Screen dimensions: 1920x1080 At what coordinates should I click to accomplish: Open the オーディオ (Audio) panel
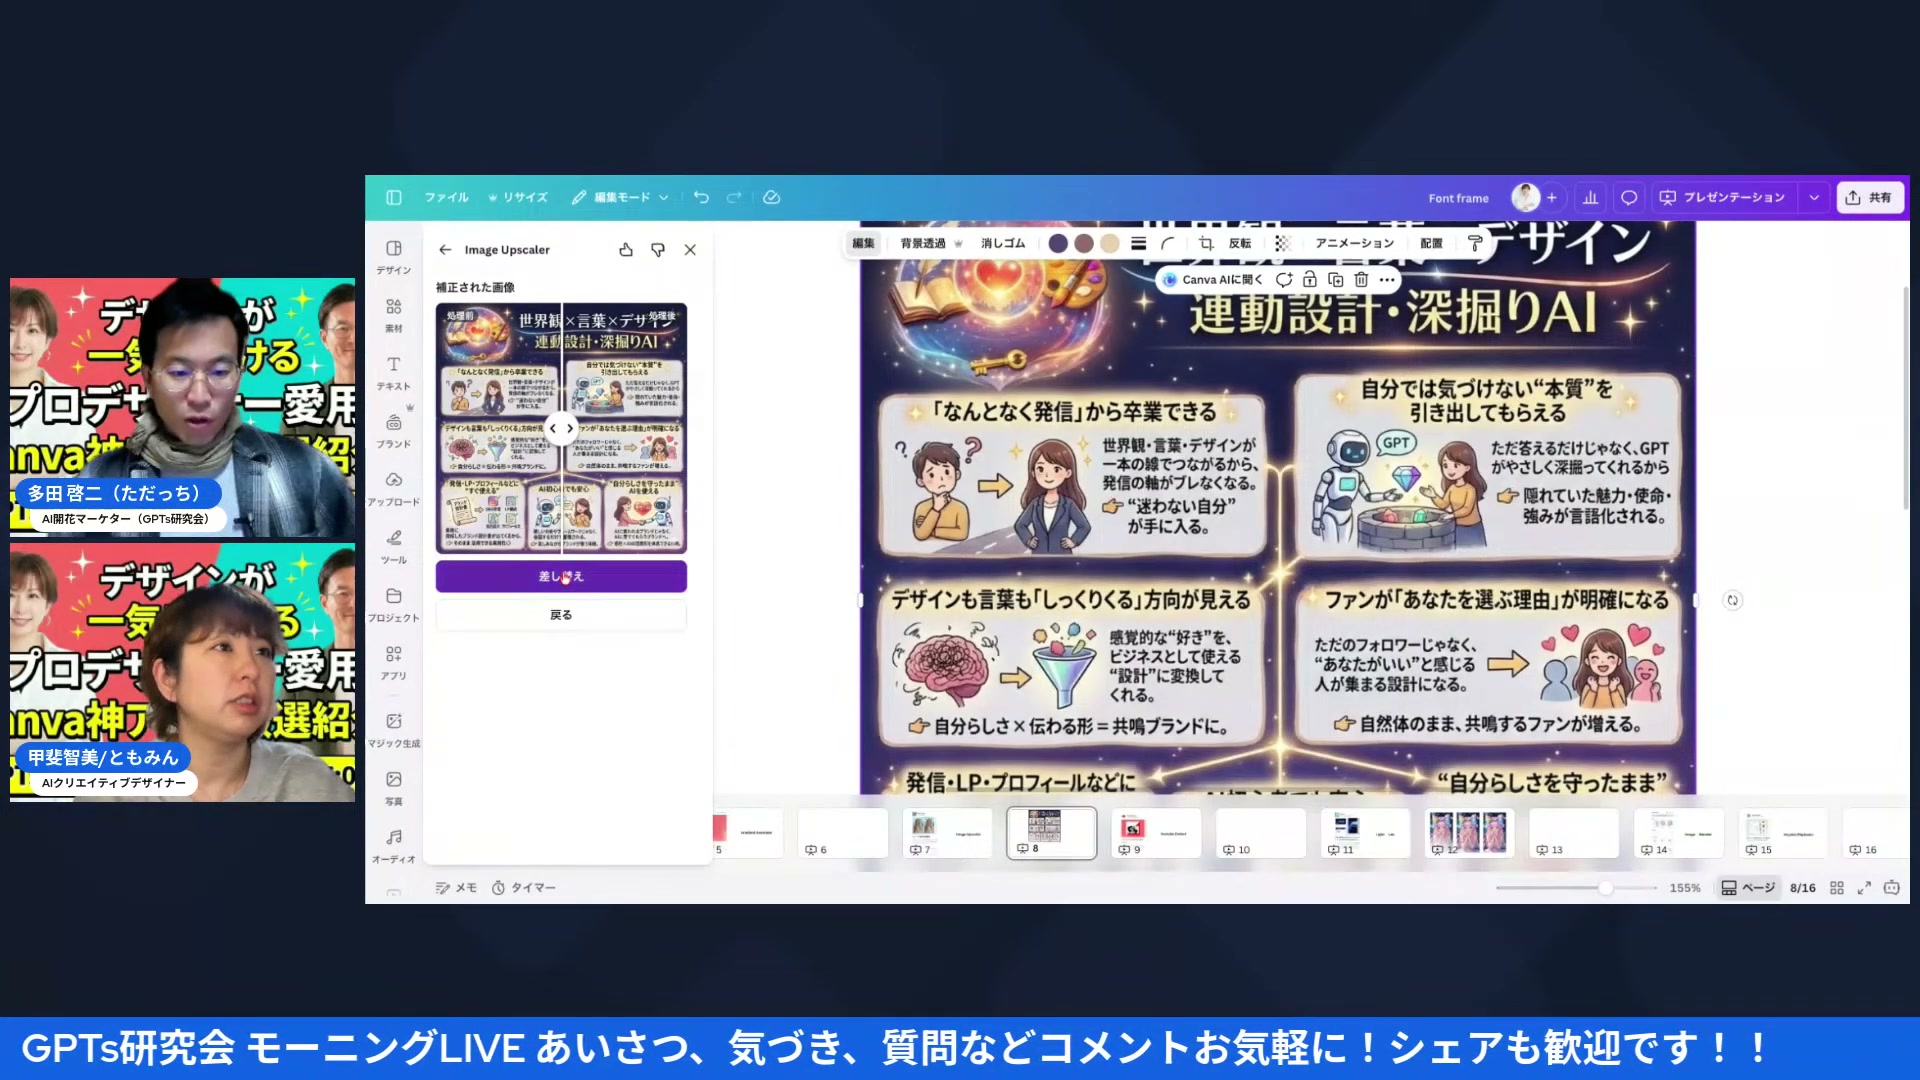pyautogui.click(x=393, y=845)
